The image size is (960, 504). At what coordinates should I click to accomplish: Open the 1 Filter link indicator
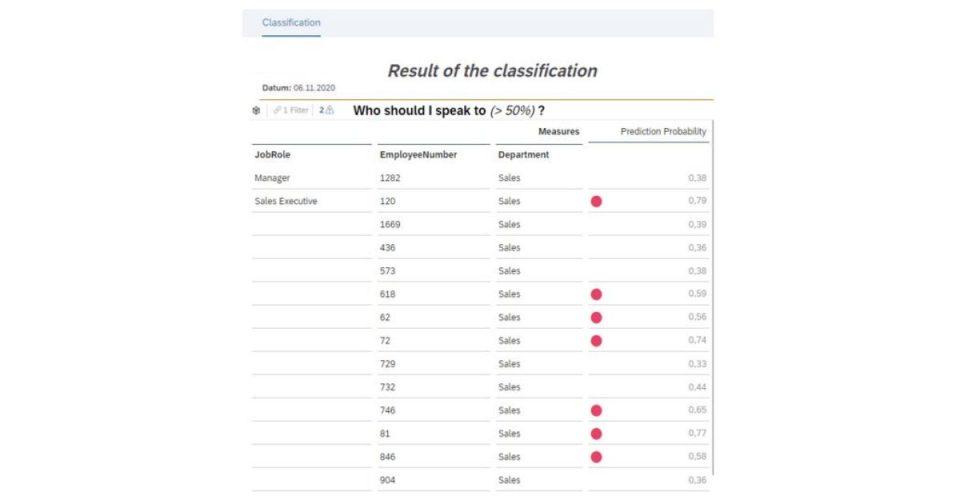click(291, 110)
